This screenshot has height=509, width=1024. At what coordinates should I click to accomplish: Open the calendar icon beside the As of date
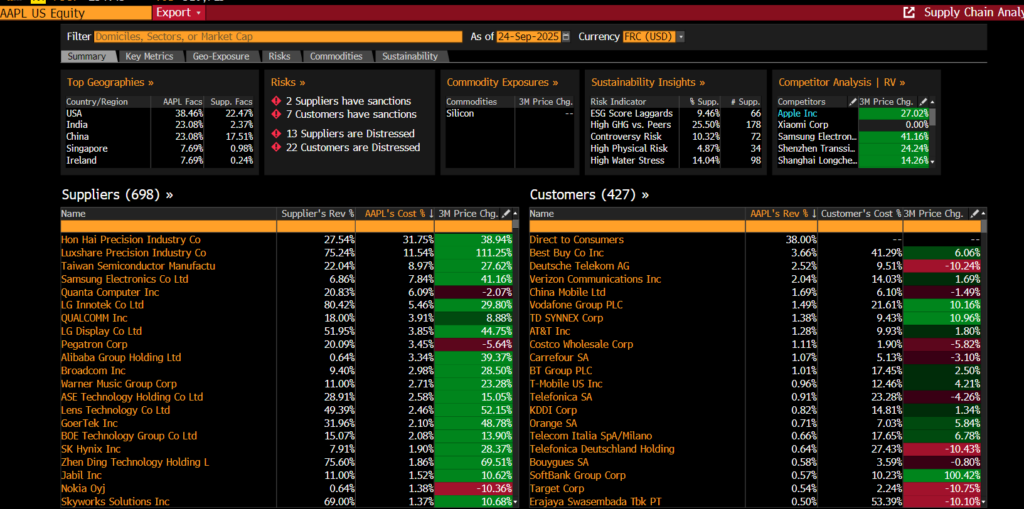566,36
